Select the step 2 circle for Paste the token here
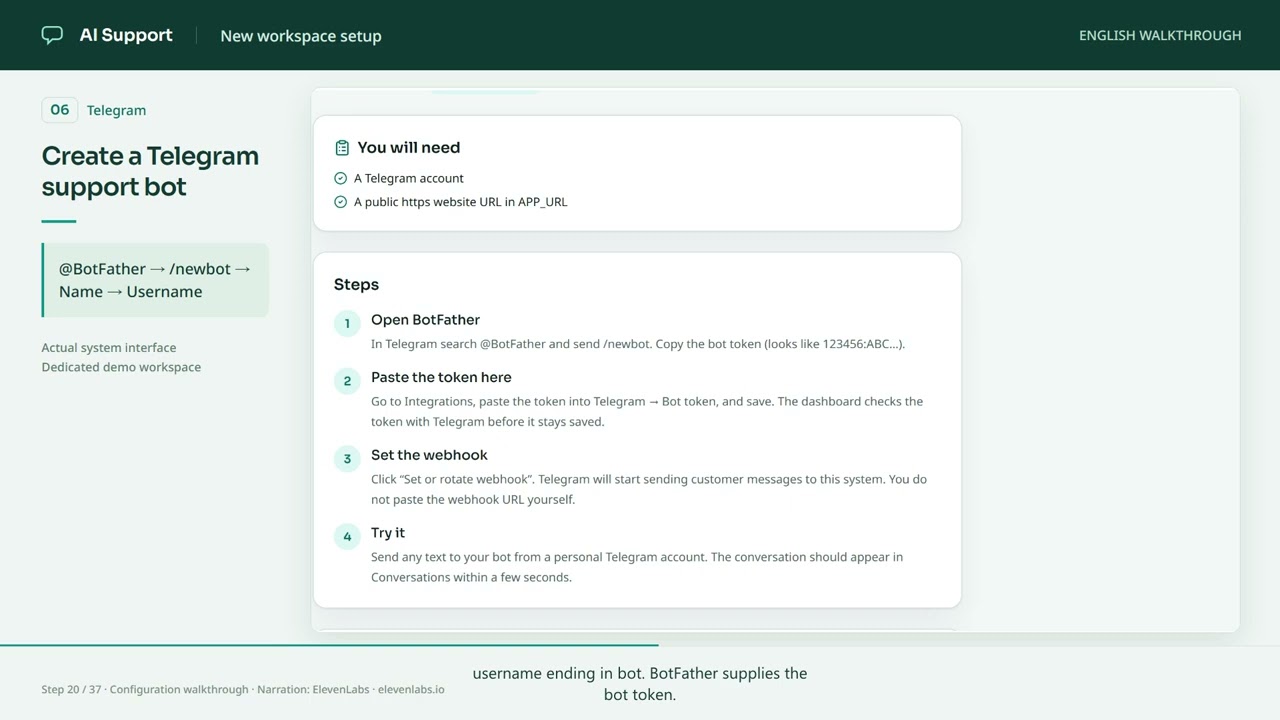 [347, 381]
